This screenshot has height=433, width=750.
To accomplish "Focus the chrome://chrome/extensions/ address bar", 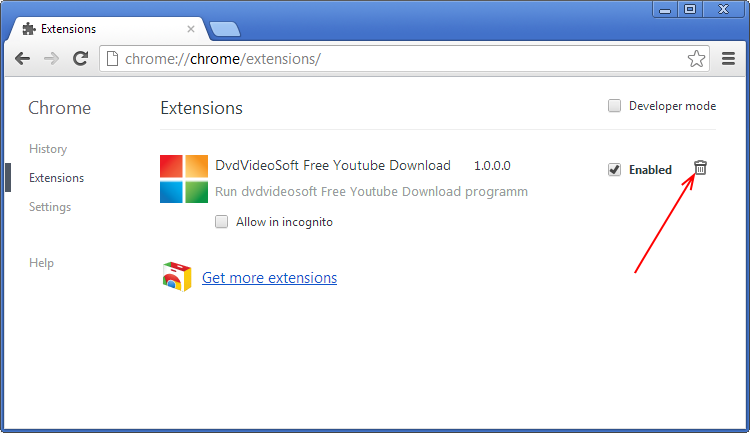I will (402, 59).
